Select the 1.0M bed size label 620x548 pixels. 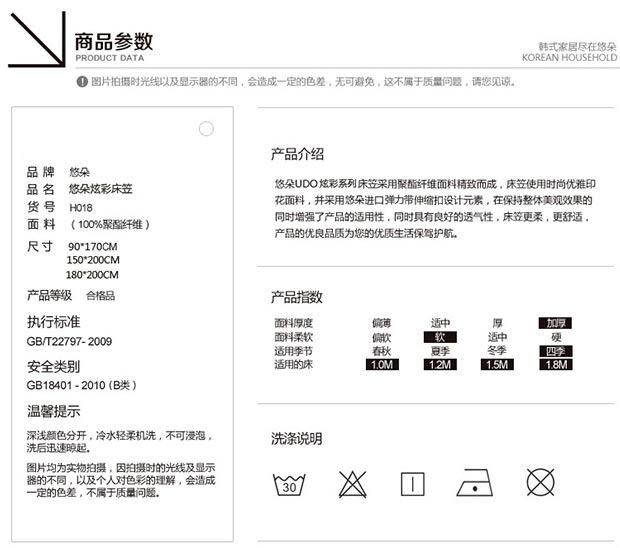click(x=382, y=365)
